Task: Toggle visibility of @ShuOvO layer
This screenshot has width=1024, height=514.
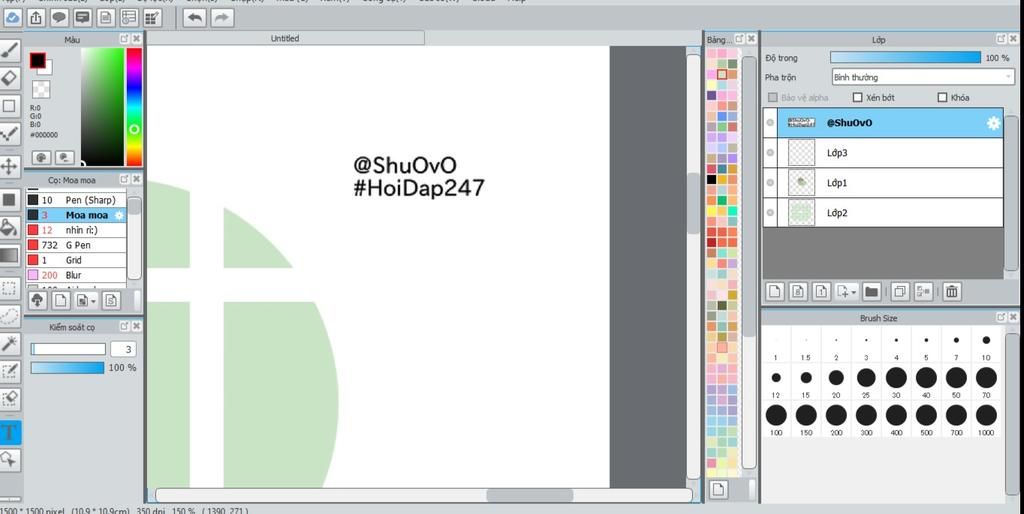Action: click(770, 123)
